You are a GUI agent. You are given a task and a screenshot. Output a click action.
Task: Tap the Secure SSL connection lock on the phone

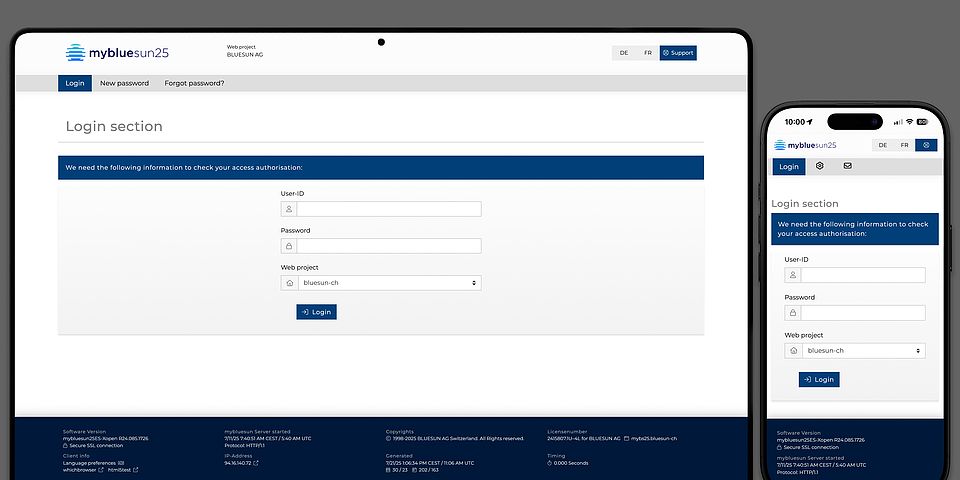pyautogui.click(x=779, y=446)
